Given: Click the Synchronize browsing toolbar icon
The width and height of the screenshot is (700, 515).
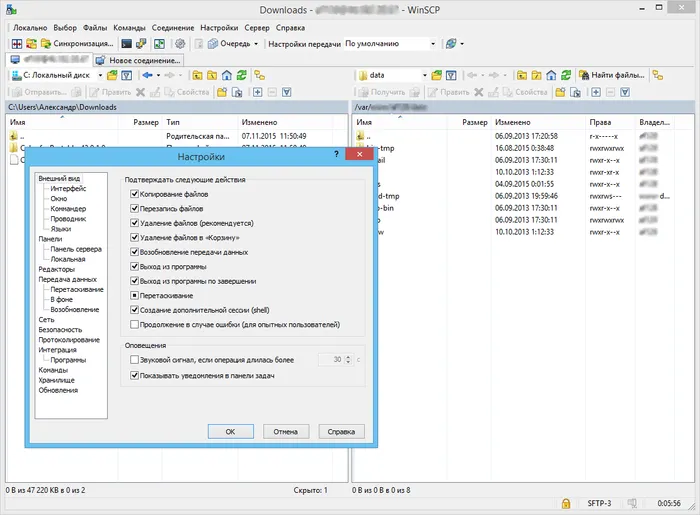Looking at the screenshot, I should tap(31, 44).
